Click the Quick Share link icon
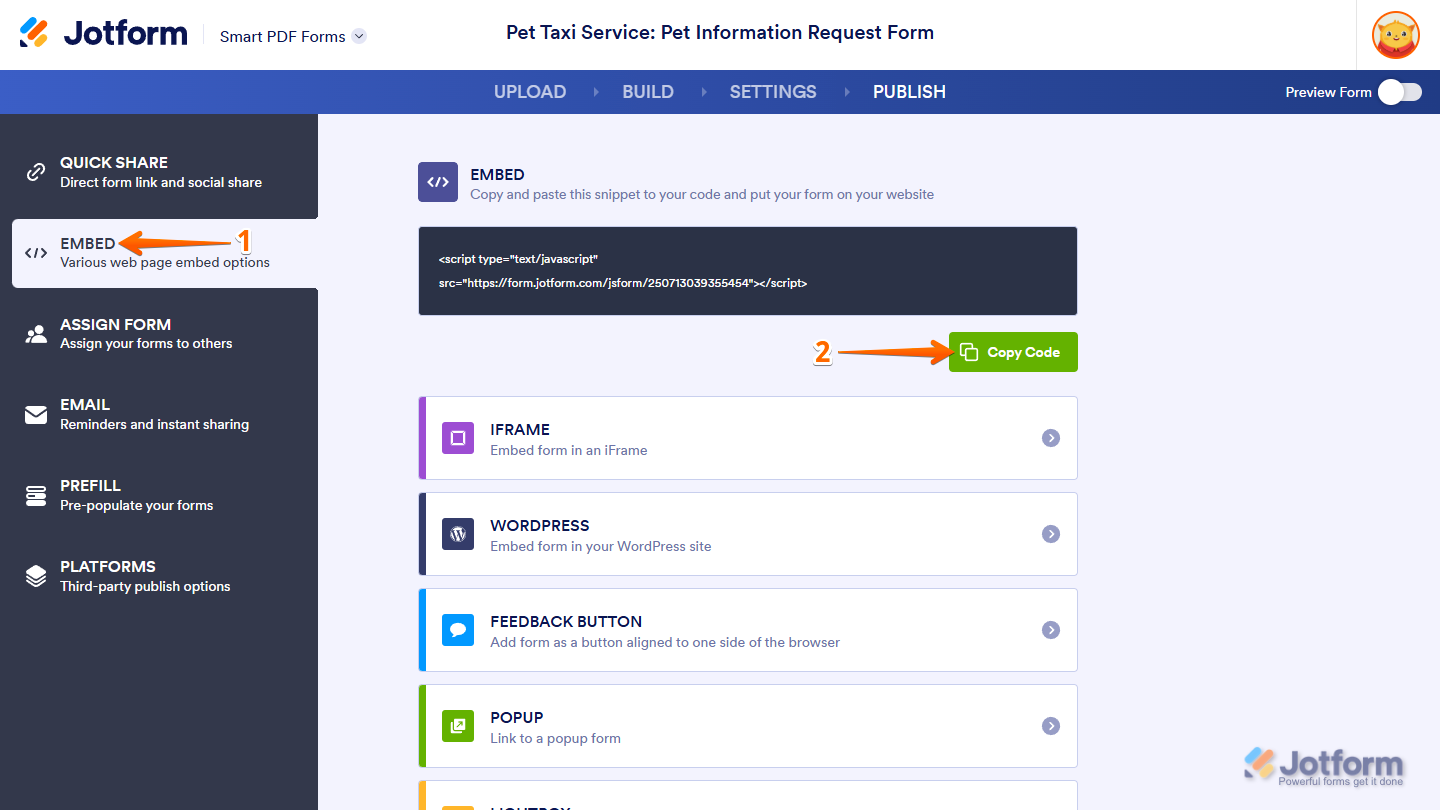The height and width of the screenshot is (810, 1440). coord(36,172)
